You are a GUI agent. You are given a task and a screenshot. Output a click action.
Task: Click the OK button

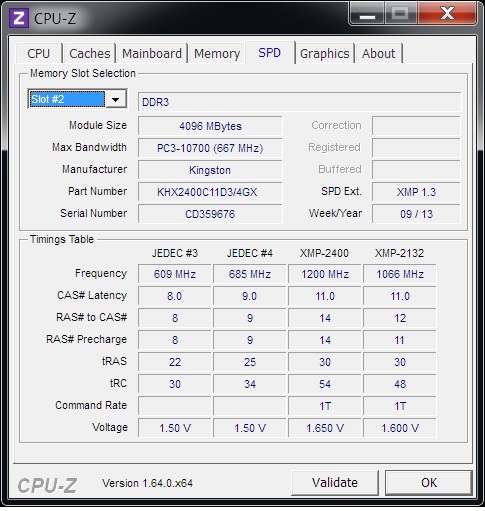pos(429,482)
